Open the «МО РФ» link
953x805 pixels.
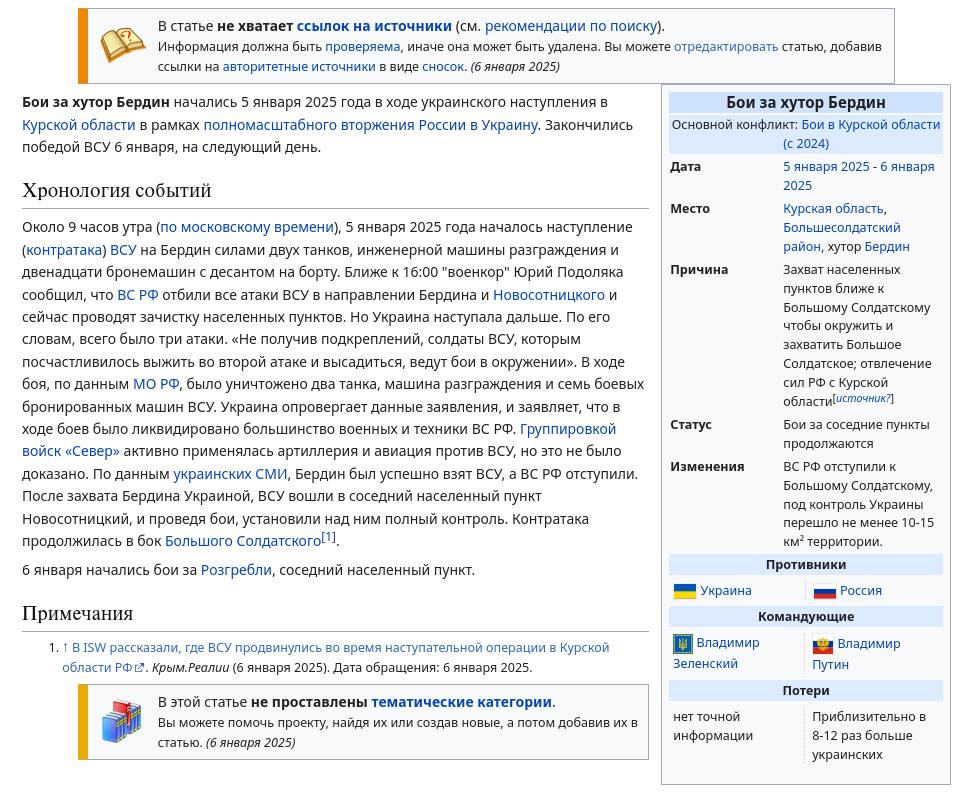tap(156, 384)
